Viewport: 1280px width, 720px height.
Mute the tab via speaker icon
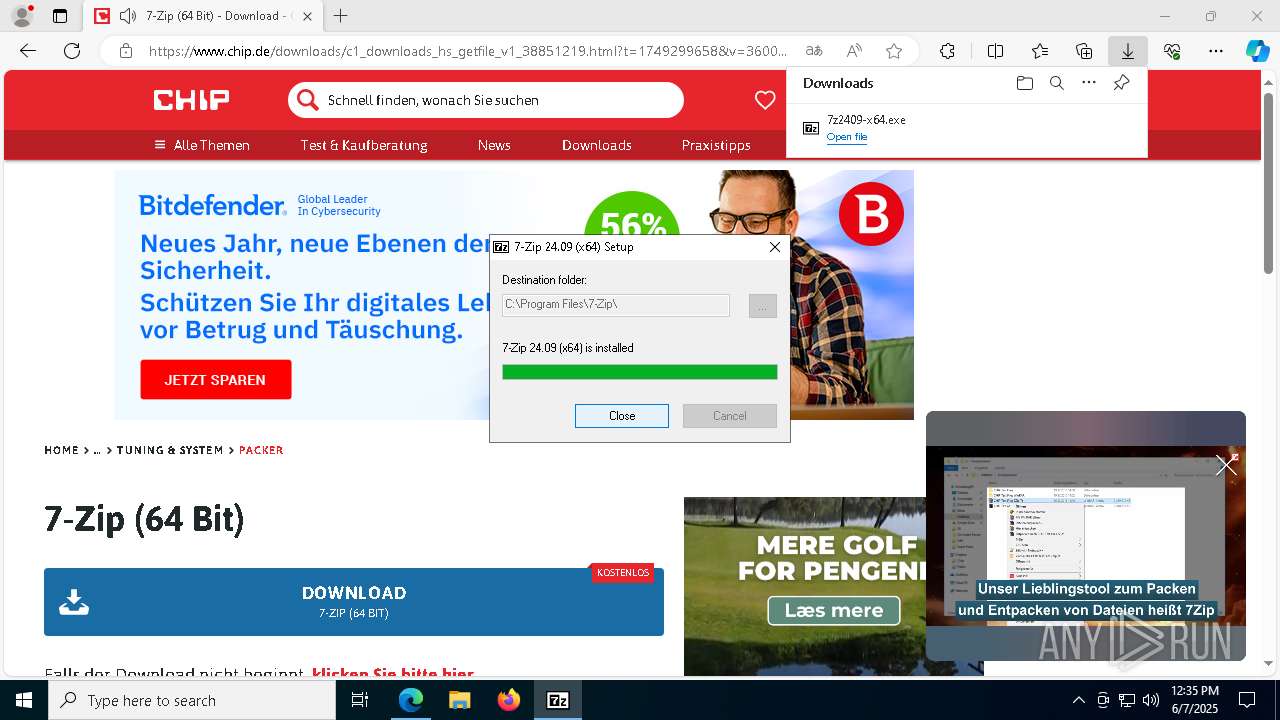127,16
